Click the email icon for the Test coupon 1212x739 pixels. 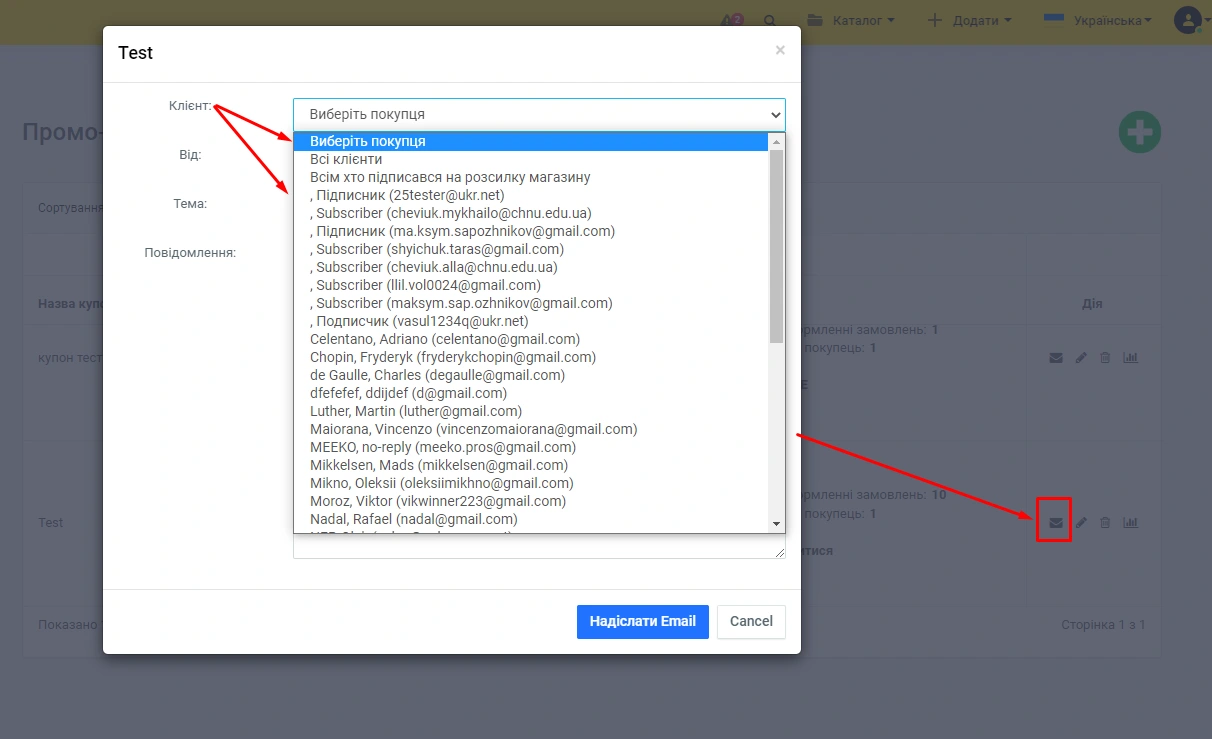click(x=1055, y=522)
